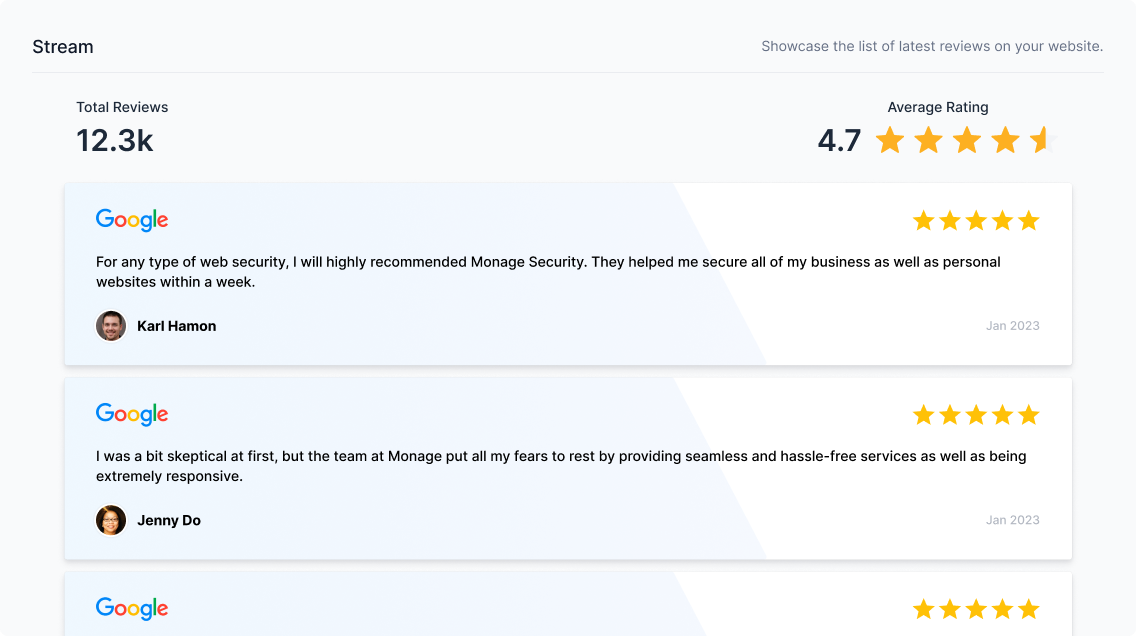
Task: Select the Karl Hamon reviewer name
Action: (x=177, y=326)
